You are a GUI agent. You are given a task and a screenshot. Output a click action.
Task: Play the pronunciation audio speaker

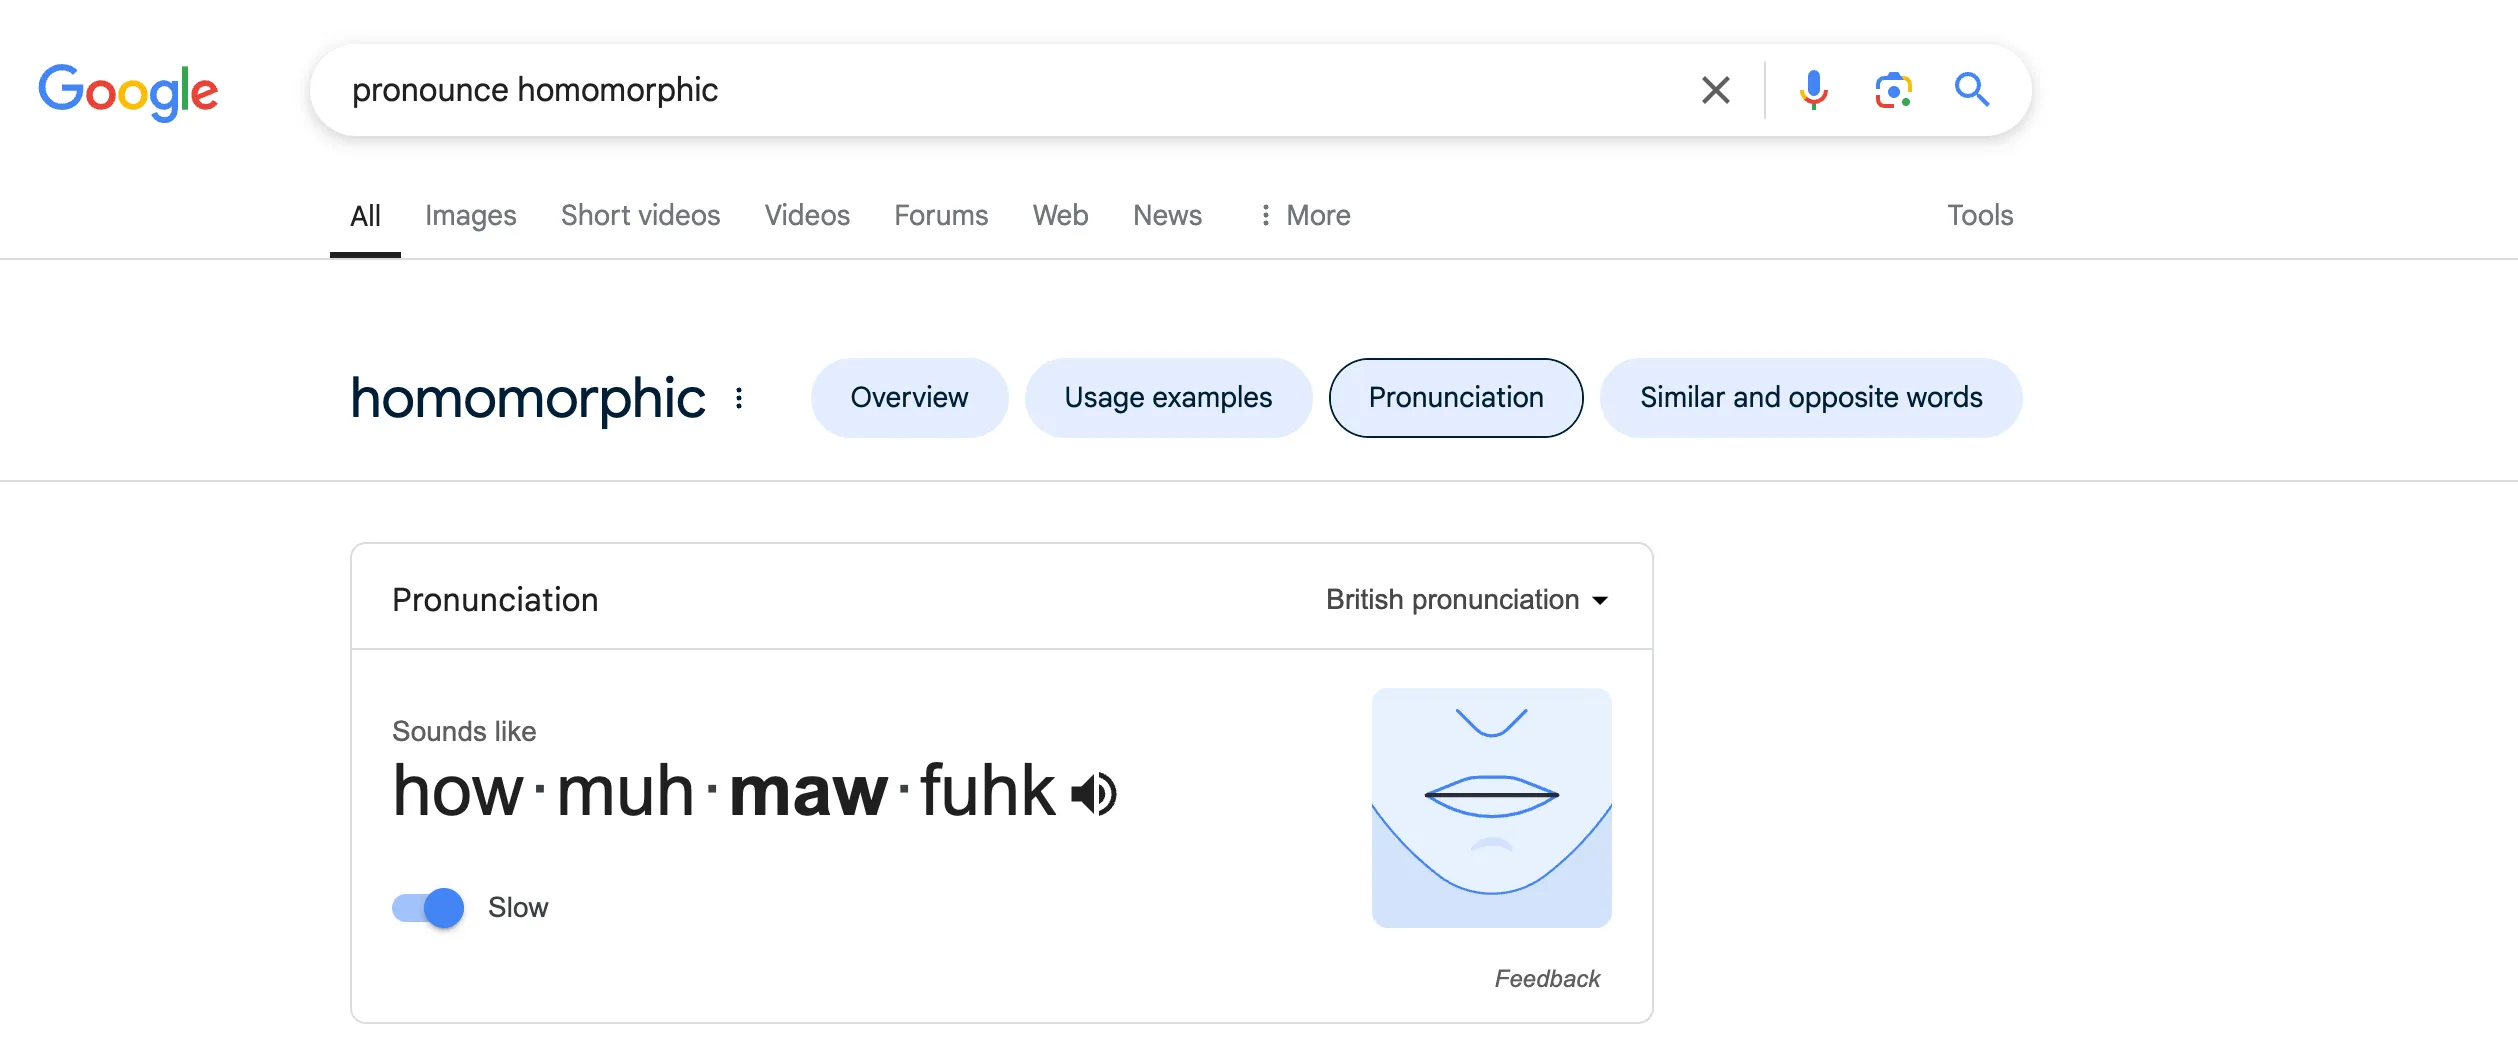tap(1094, 795)
